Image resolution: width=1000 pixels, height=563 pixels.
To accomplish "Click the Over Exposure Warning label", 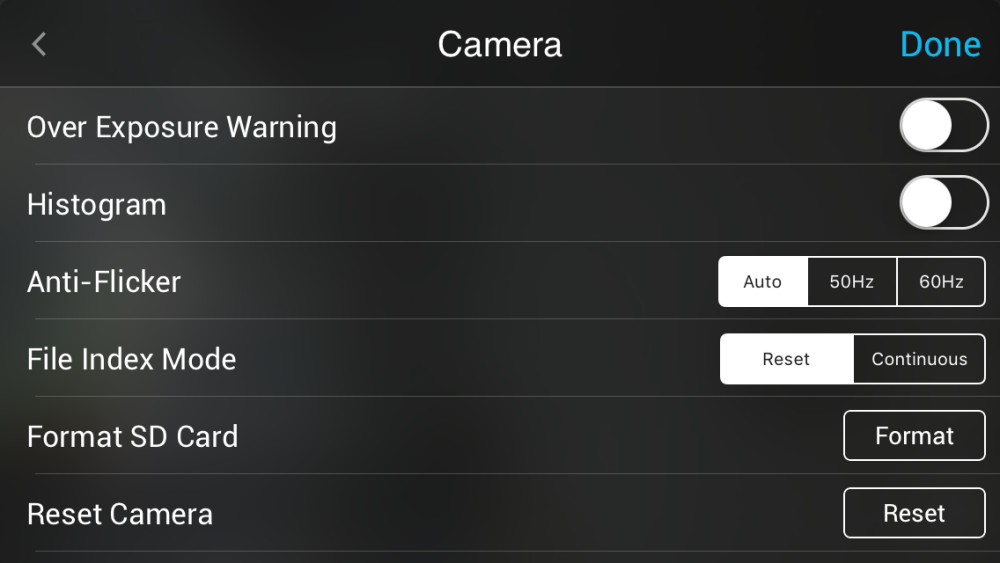I will (182, 127).
